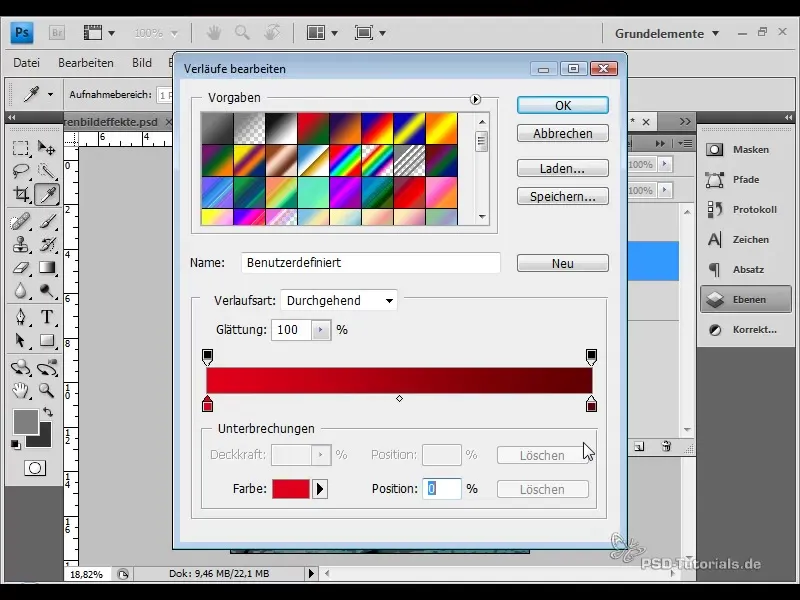The width and height of the screenshot is (800, 600).
Task: Click the foreground color swatch in toolbox
Action: coord(26,422)
